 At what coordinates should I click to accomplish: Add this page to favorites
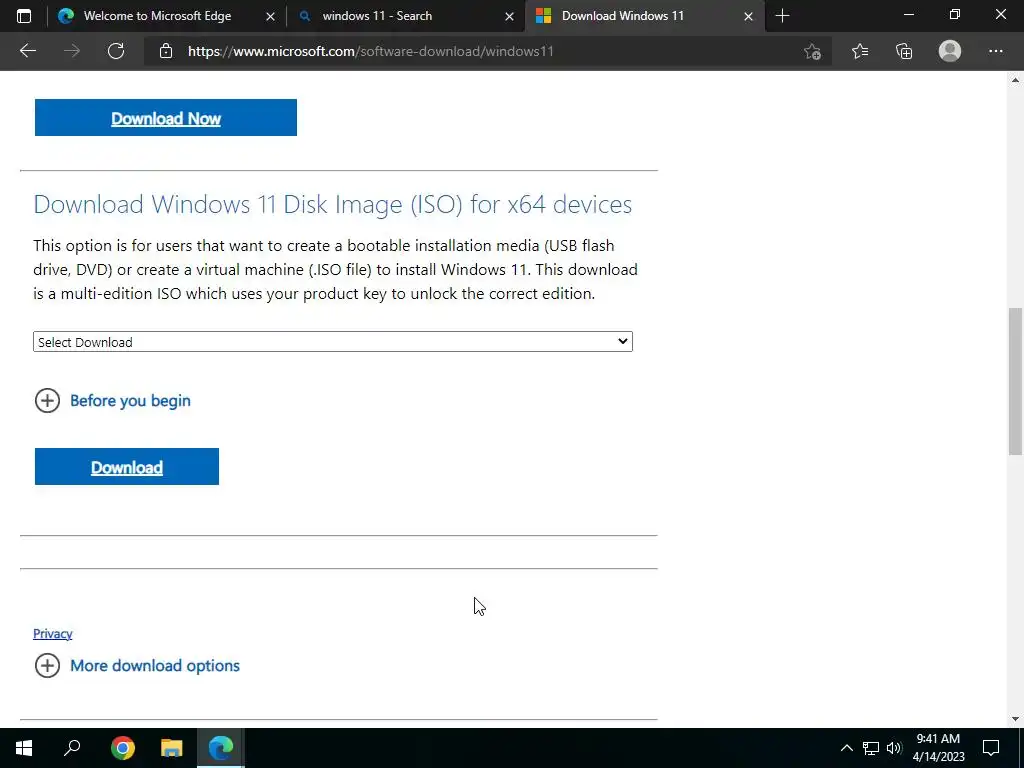812,51
